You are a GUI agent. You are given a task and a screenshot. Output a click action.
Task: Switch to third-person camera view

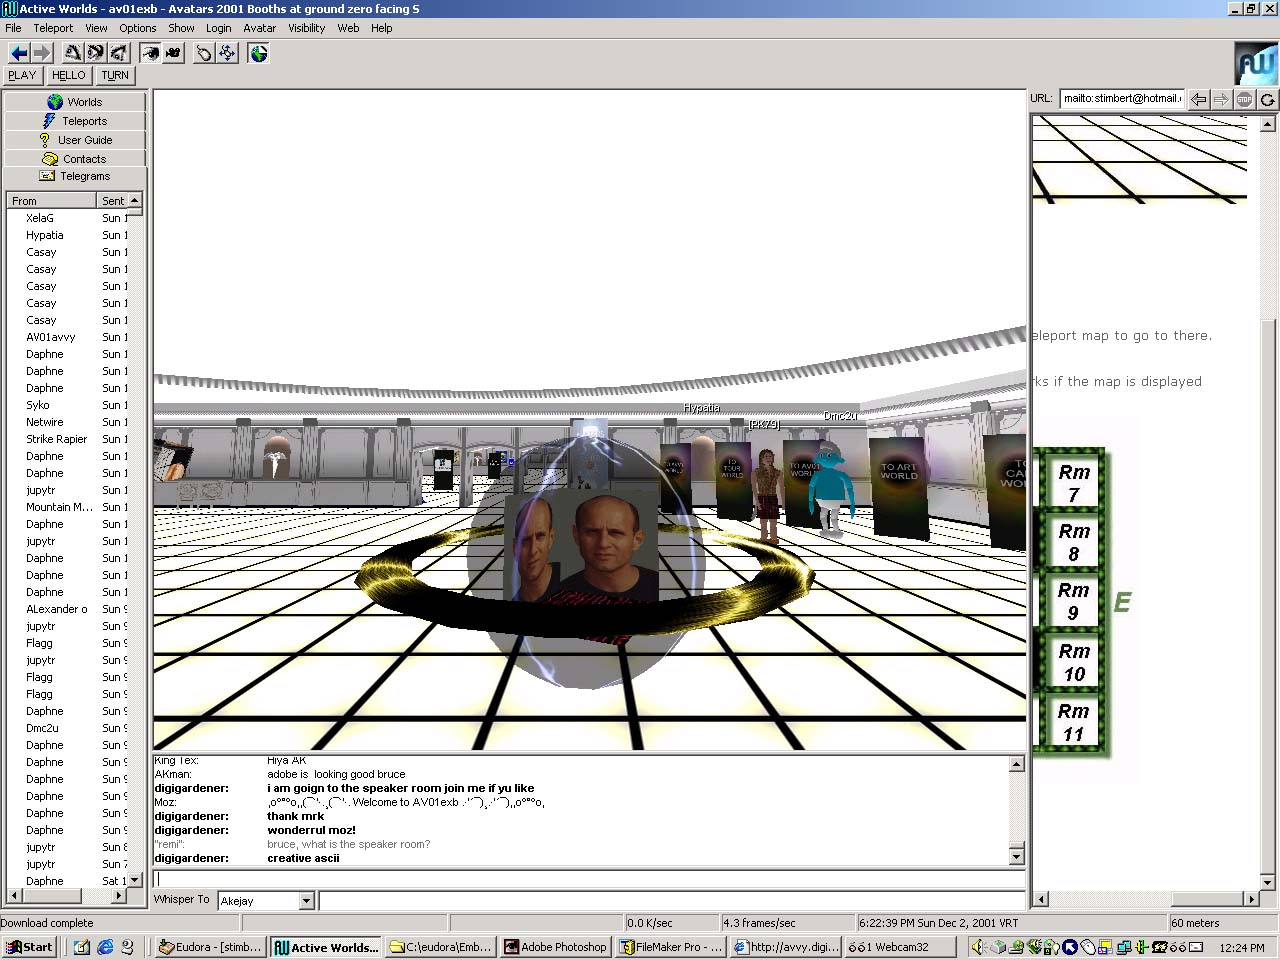(x=173, y=53)
